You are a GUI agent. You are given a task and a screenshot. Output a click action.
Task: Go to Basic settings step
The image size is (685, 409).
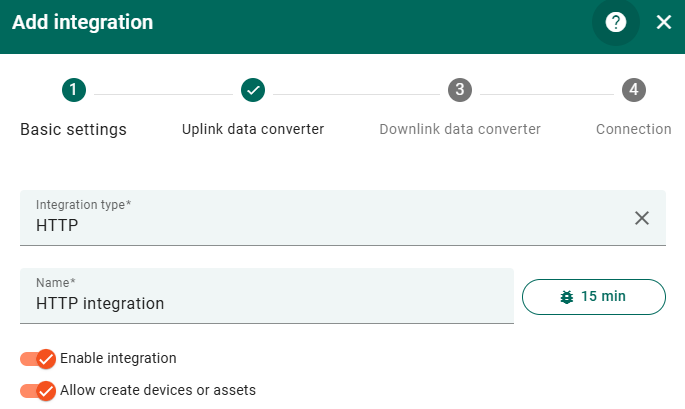73,129
